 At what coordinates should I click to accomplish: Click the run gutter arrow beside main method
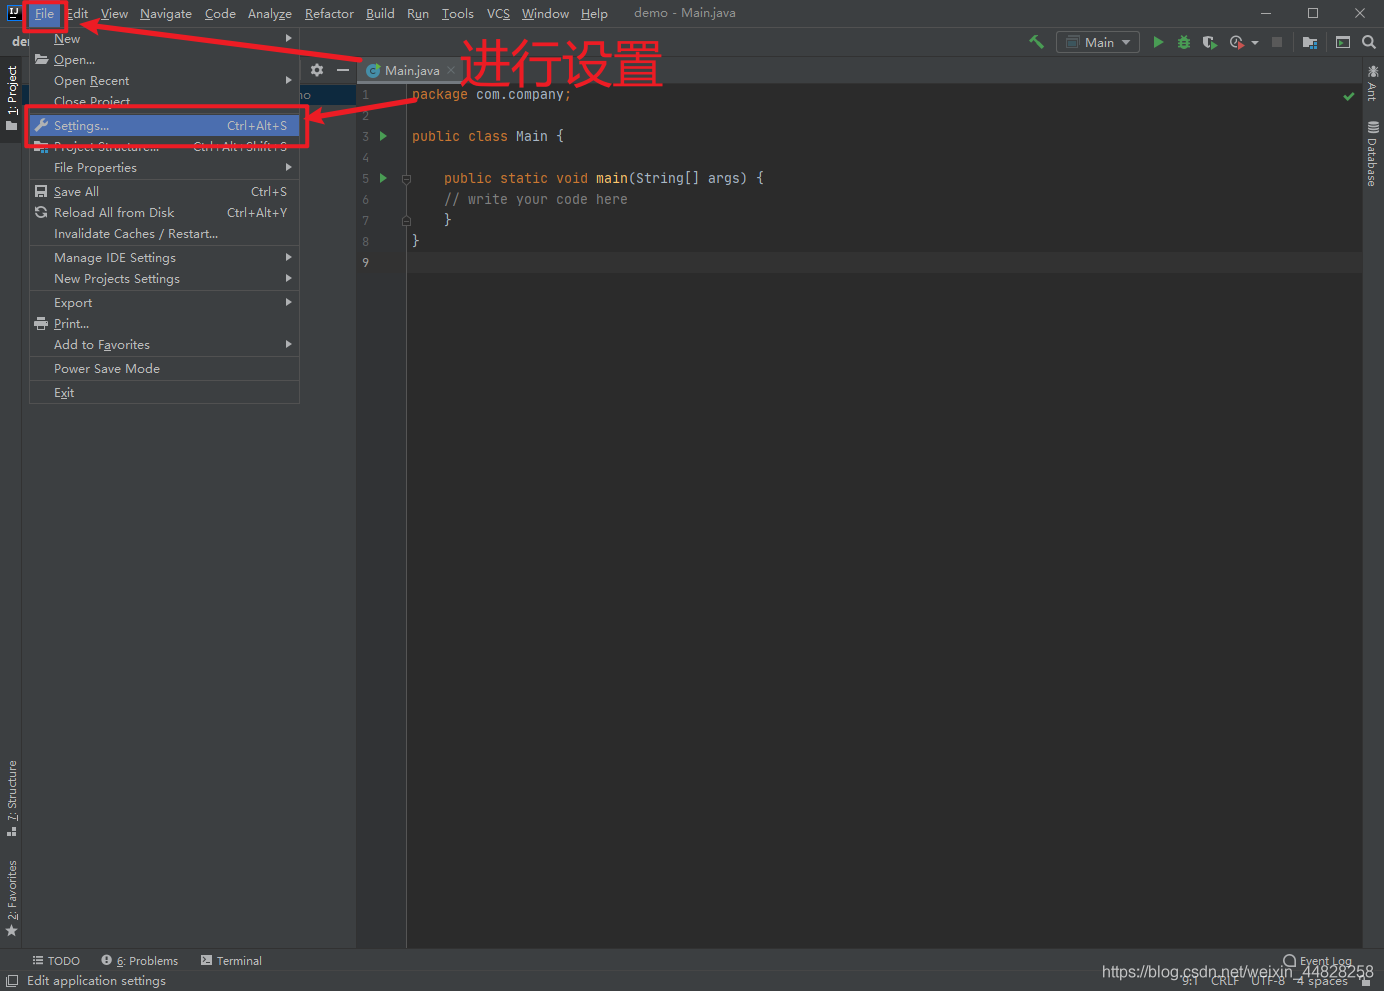[383, 178]
